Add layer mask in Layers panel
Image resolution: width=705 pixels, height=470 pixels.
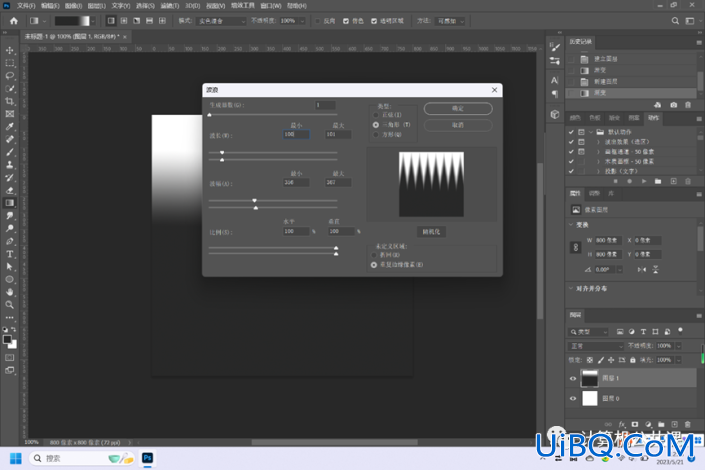(635, 424)
